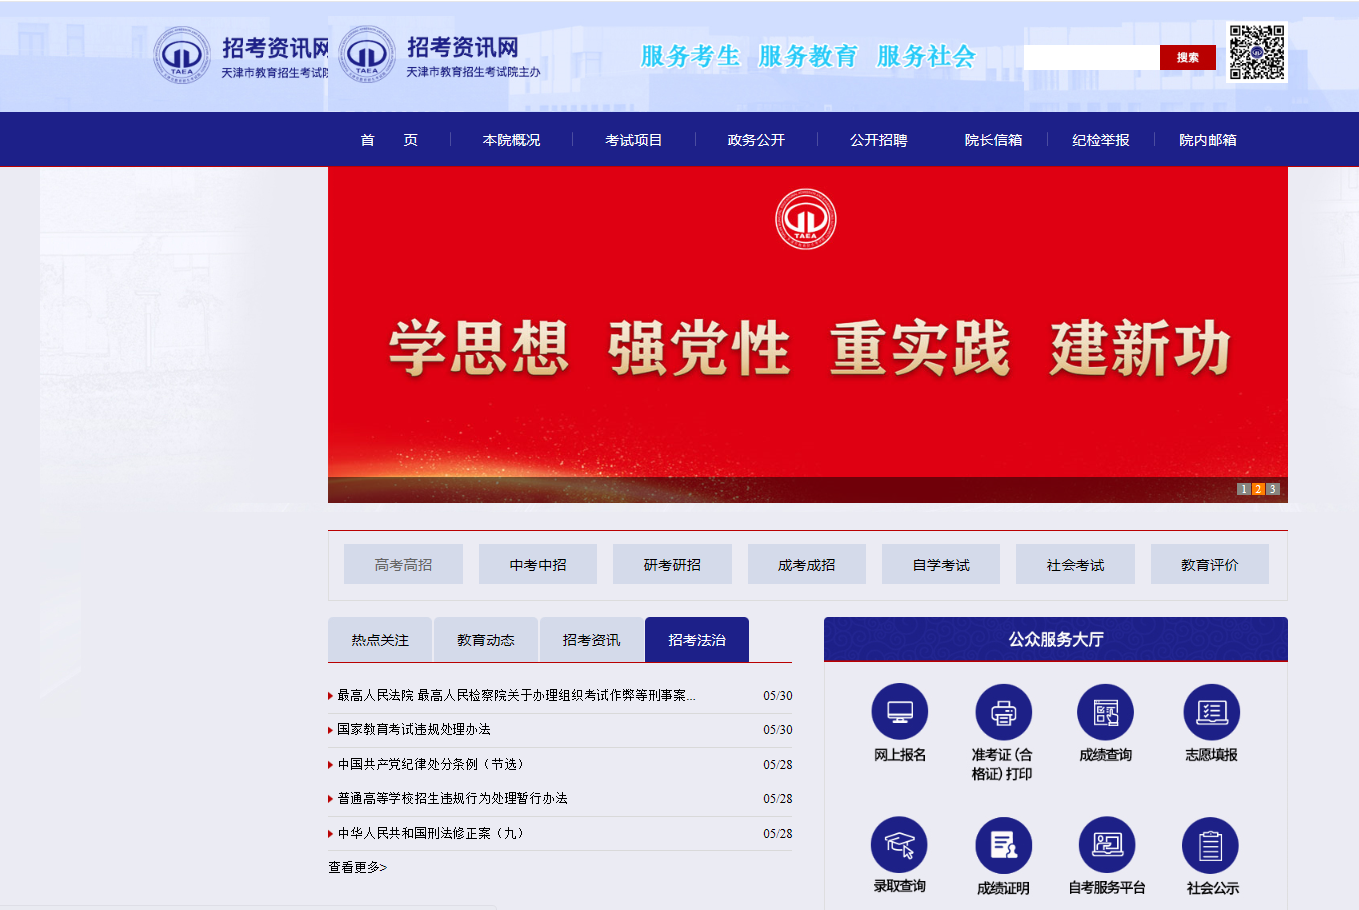Click the 准考证打印 printer icon
Screen dimensions: 1359x910
[1003, 713]
